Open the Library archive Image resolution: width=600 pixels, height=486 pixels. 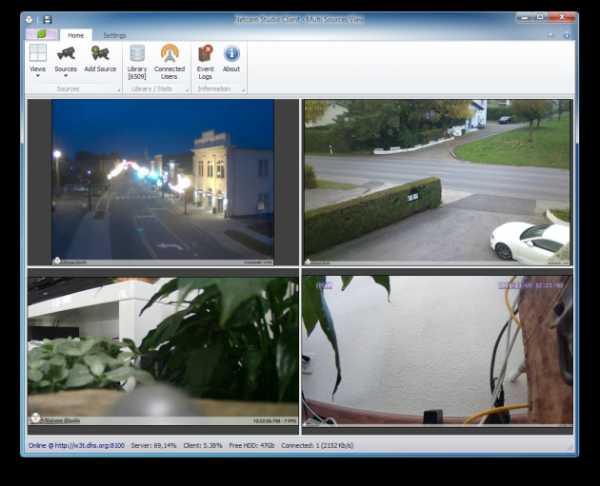tap(137, 54)
